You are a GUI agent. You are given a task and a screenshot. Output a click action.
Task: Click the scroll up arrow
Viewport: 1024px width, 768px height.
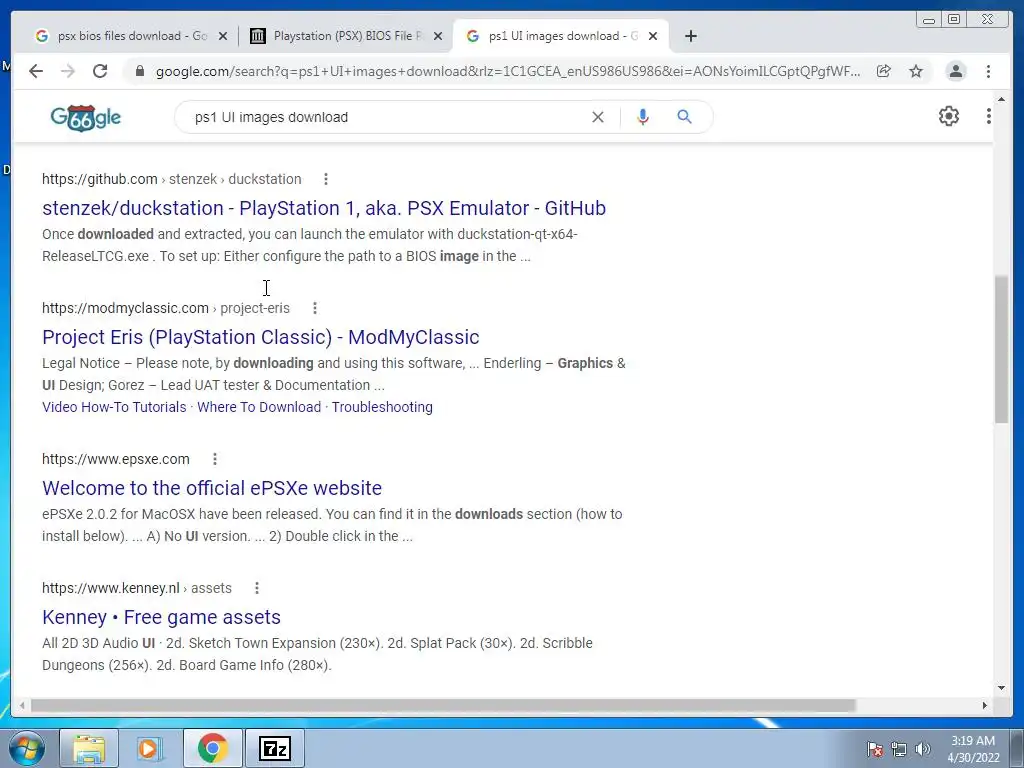[1002, 99]
